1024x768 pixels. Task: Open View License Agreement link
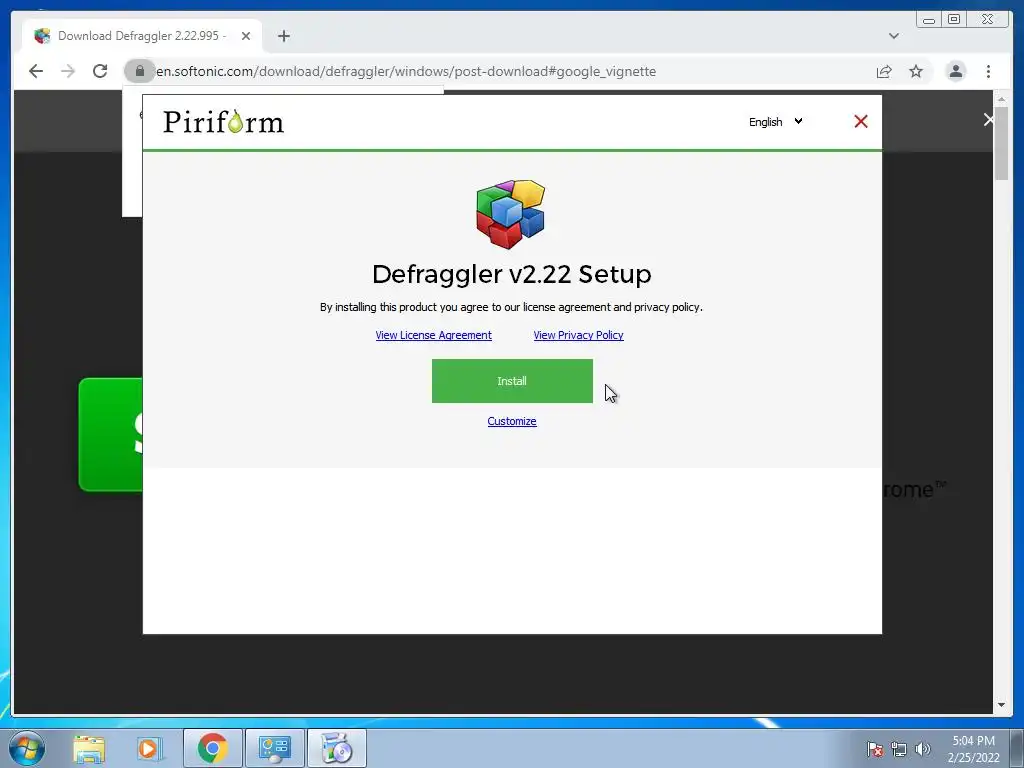pos(434,335)
